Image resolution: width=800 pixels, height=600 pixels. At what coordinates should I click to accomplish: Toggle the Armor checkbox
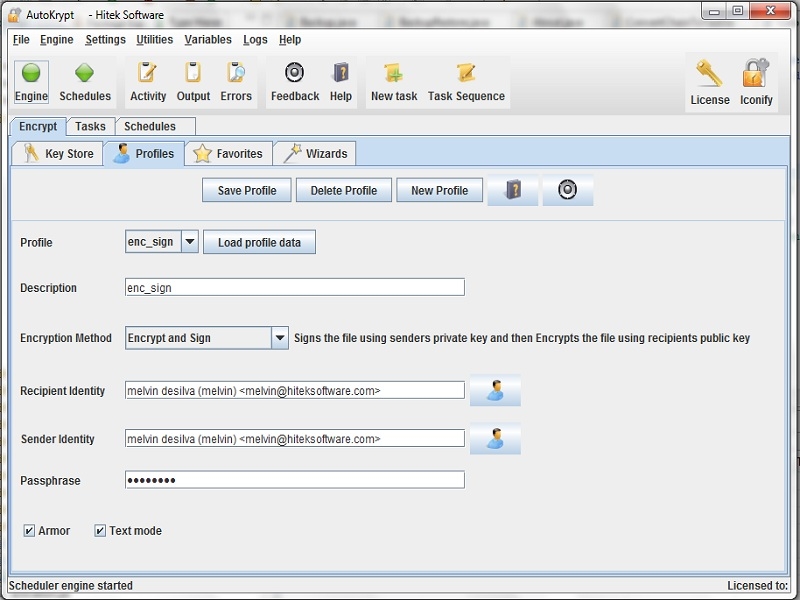click(x=30, y=531)
